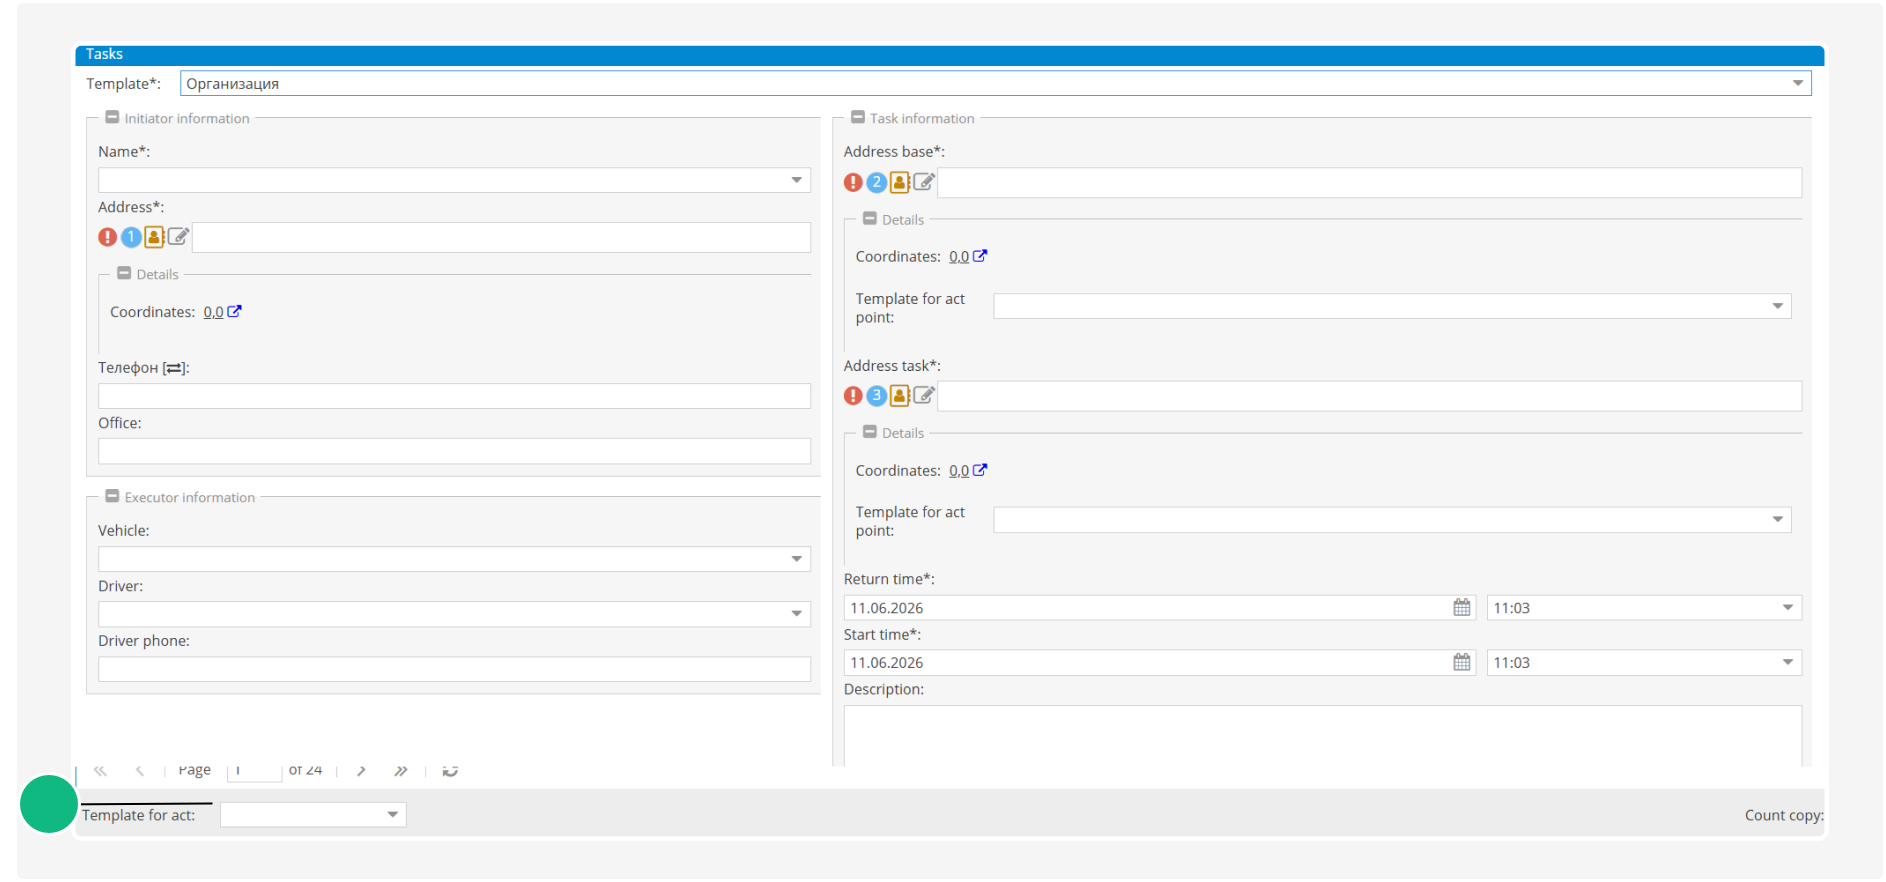
Task: Open the Start time hour dropdown
Action: pyautogui.click(x=1788, y=663)
